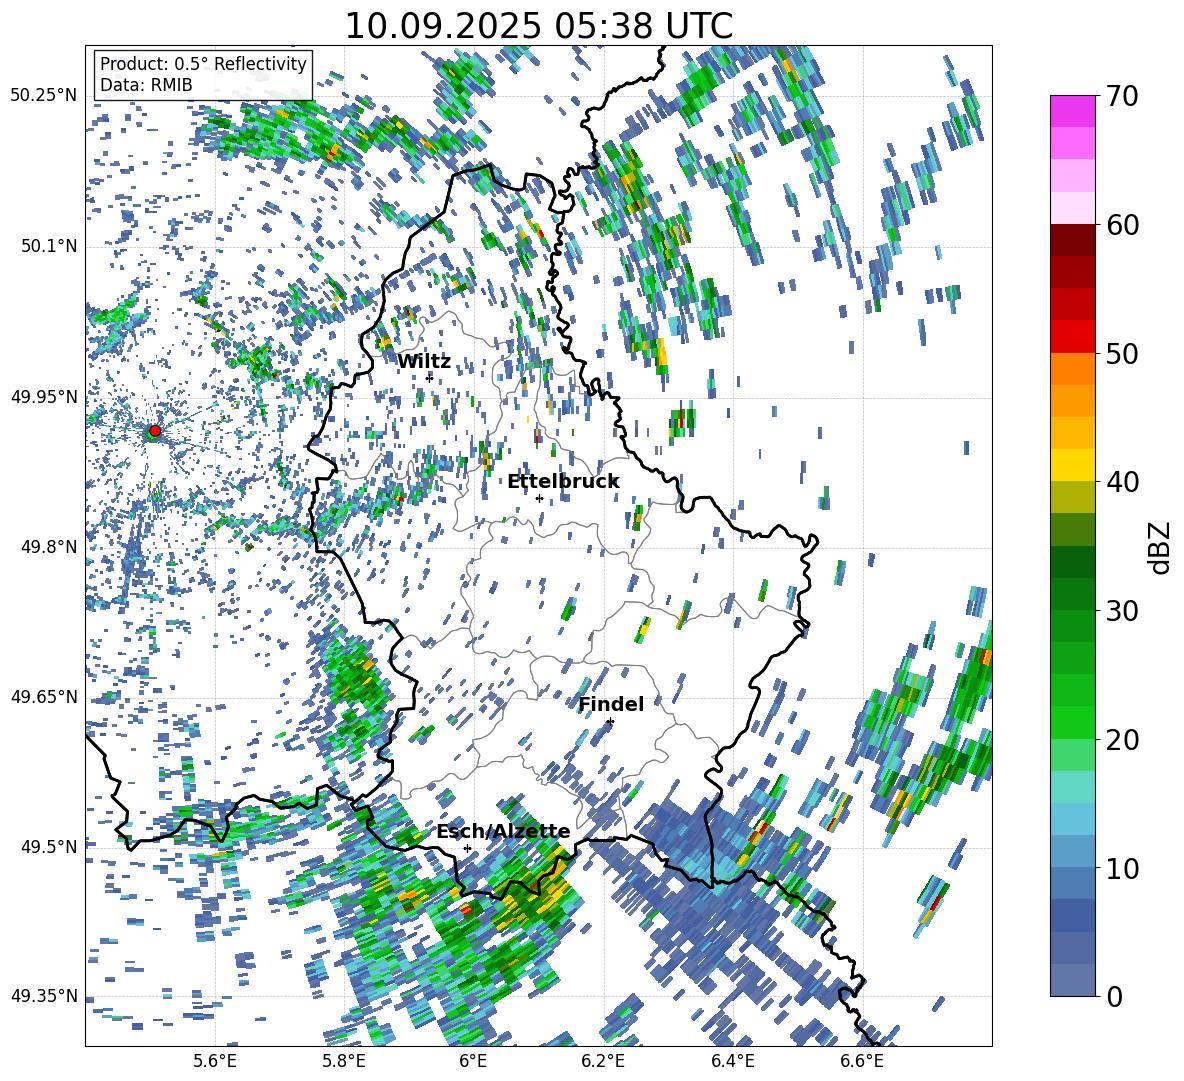The width and height of the screenshot is (1184, 1081).
Task: Click the colorbar tick label 70
Action: coord(1122,96)
